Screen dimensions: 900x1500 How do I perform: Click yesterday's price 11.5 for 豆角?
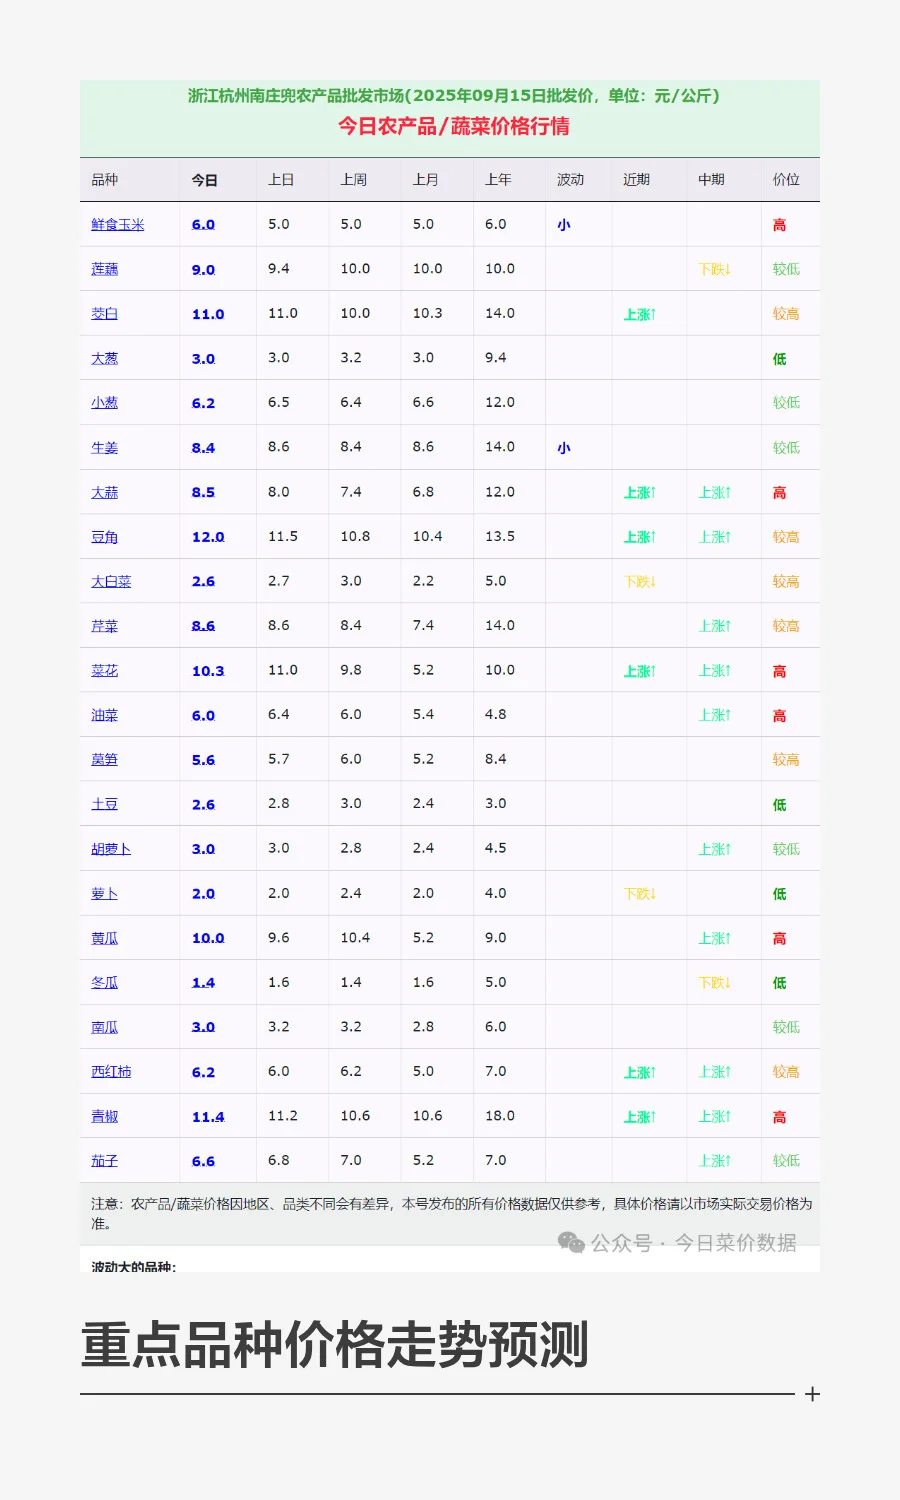(283, 536)
